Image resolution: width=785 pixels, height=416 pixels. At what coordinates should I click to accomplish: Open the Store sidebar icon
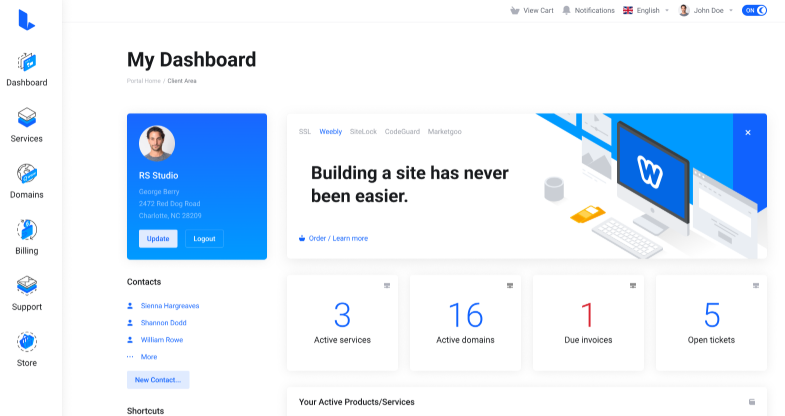coord(27,342)
